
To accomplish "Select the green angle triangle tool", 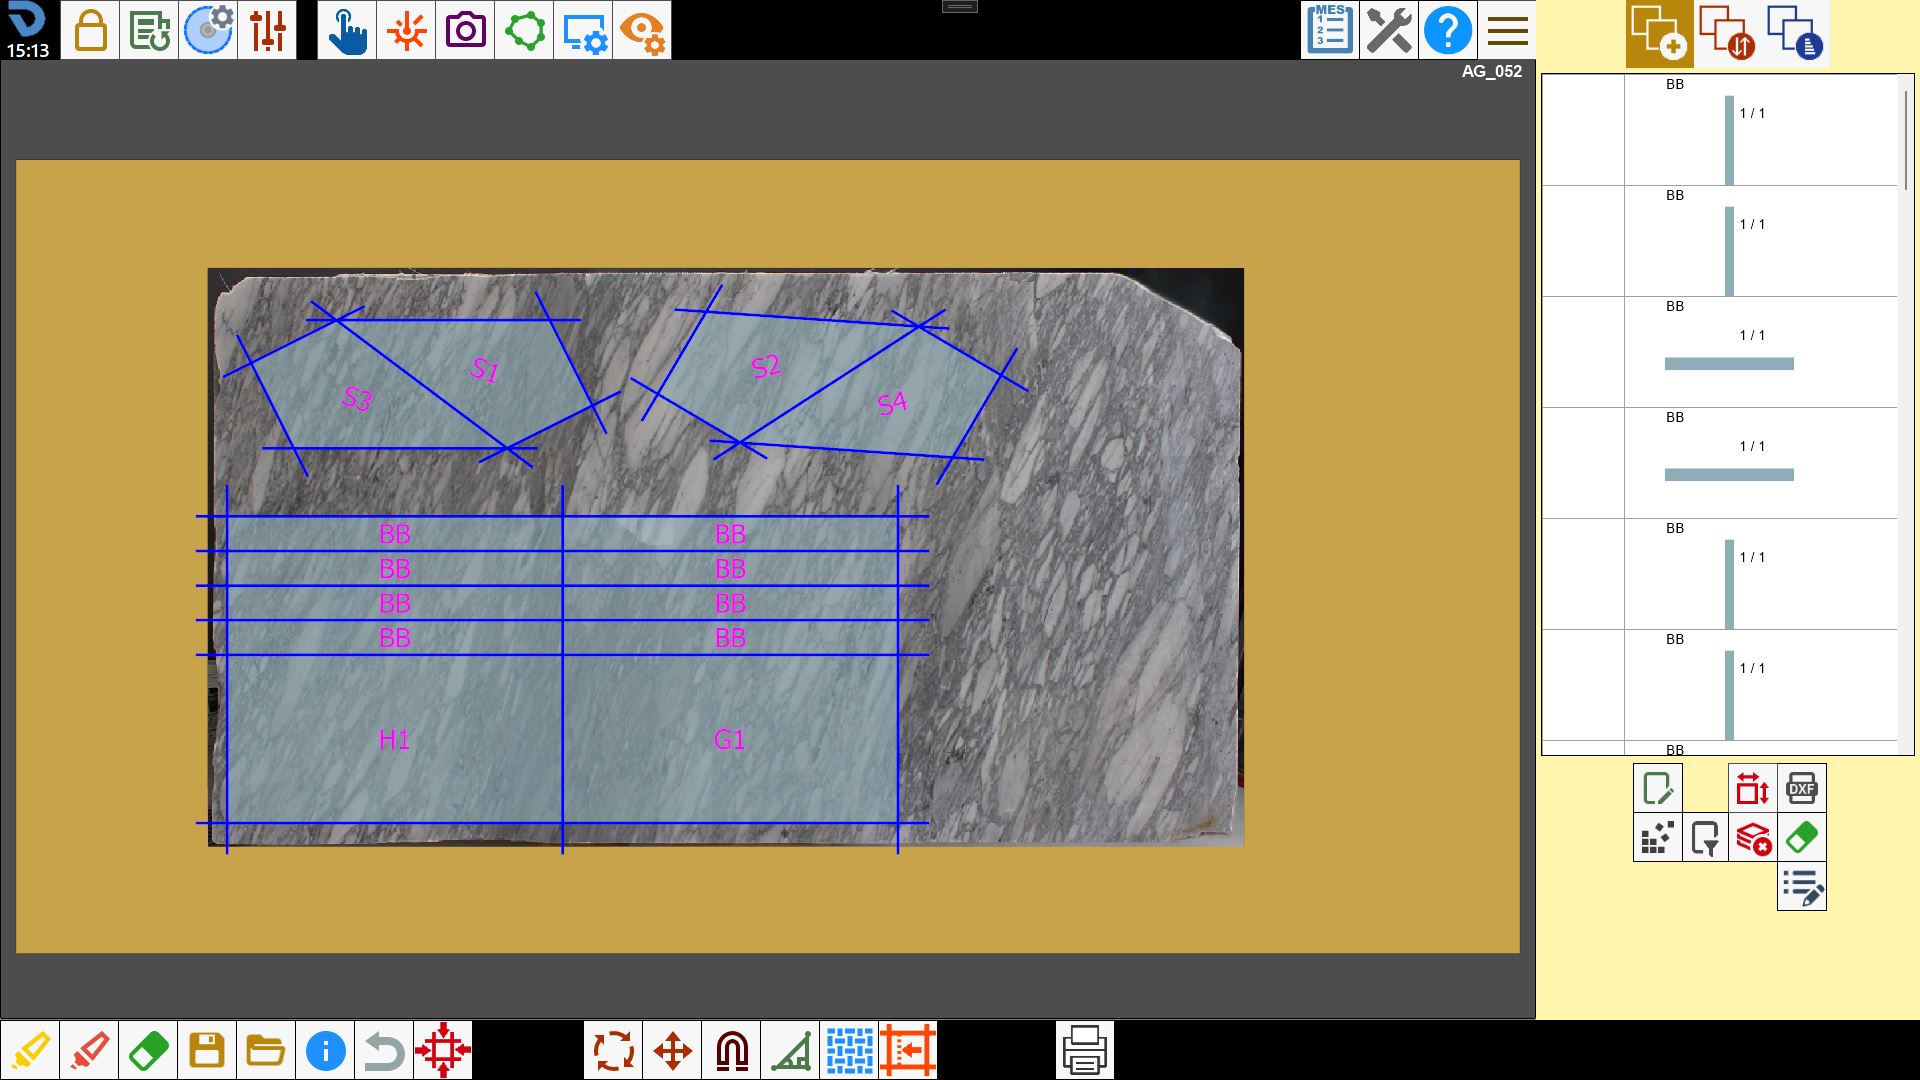I will pyautogui.click(x=790, y=1050).
